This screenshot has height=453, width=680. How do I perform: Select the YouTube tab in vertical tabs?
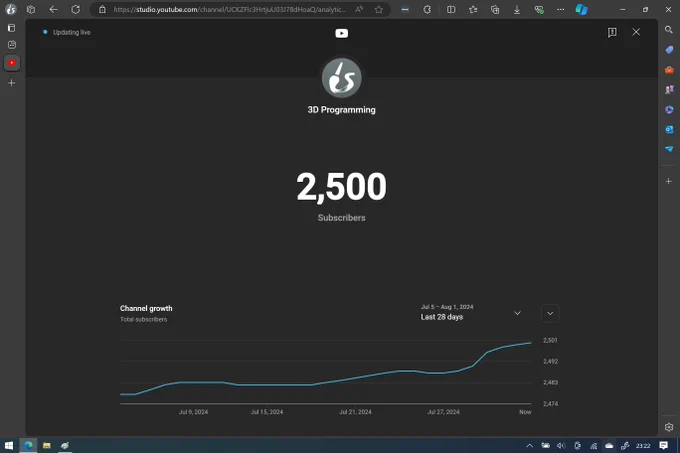click(x=12, y=63)
